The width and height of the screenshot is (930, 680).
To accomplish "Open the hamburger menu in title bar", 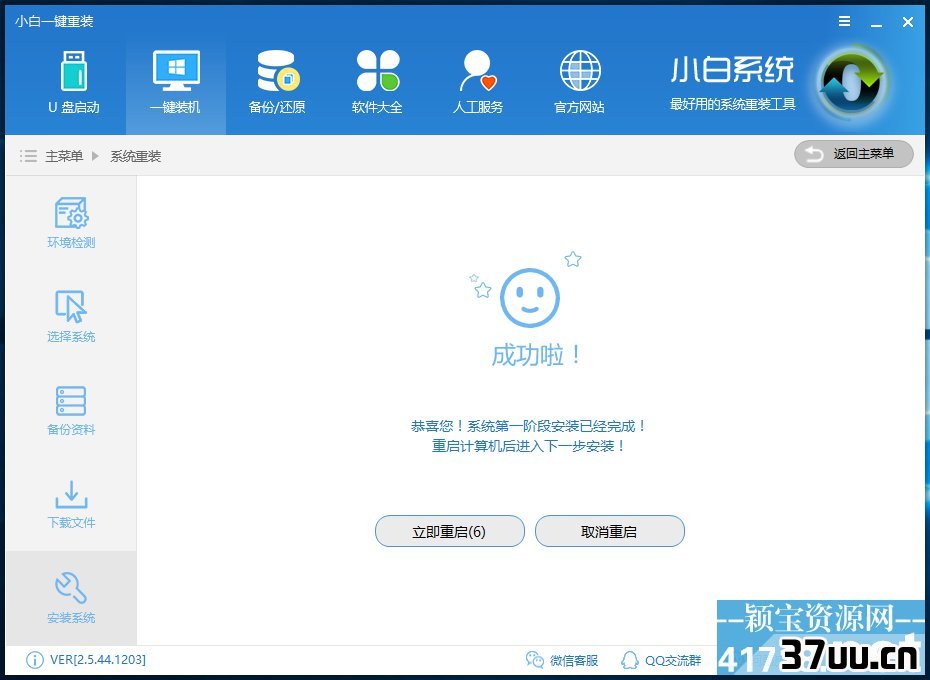I will coord(845,22).
